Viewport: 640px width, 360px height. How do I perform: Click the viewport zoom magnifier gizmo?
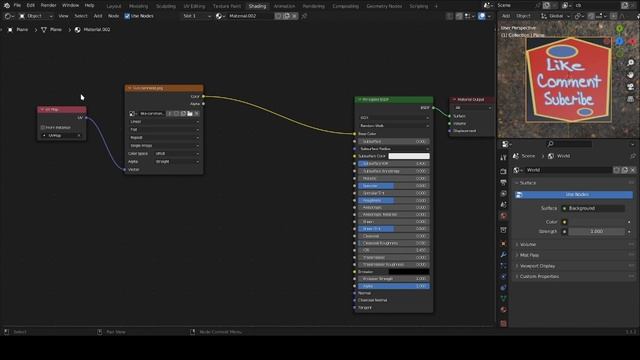pos(631,62)
